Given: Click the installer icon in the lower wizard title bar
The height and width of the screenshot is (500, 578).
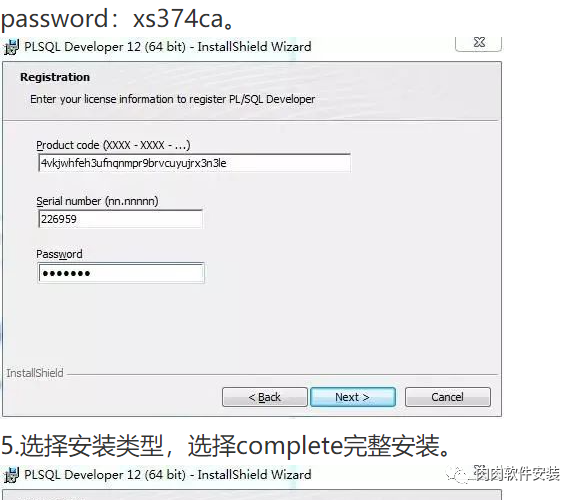Looking at the screenshot, I should 11,475.
